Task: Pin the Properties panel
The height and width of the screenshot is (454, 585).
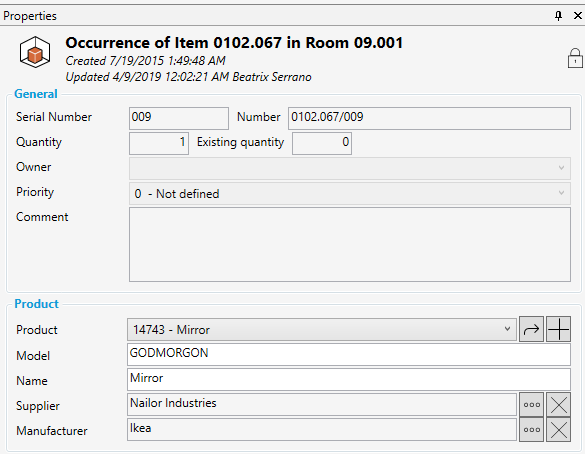Action: (x=558, y=16)
